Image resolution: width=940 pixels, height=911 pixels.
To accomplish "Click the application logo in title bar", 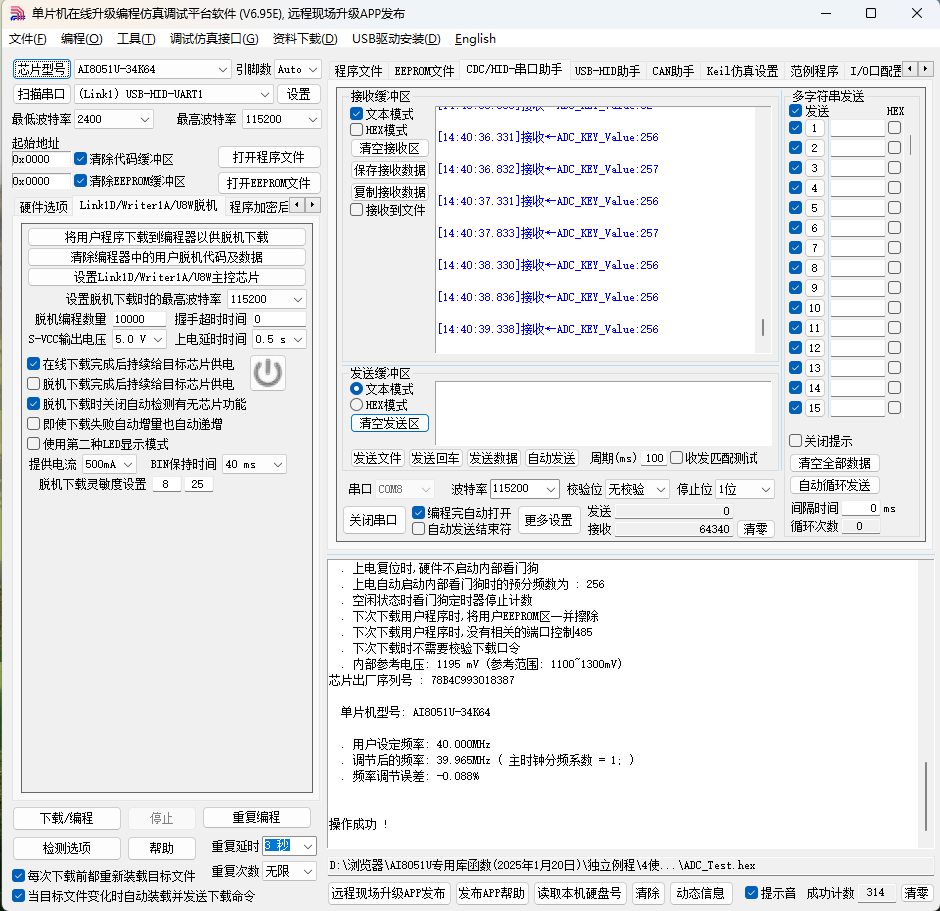I will (x=17, y=13).
